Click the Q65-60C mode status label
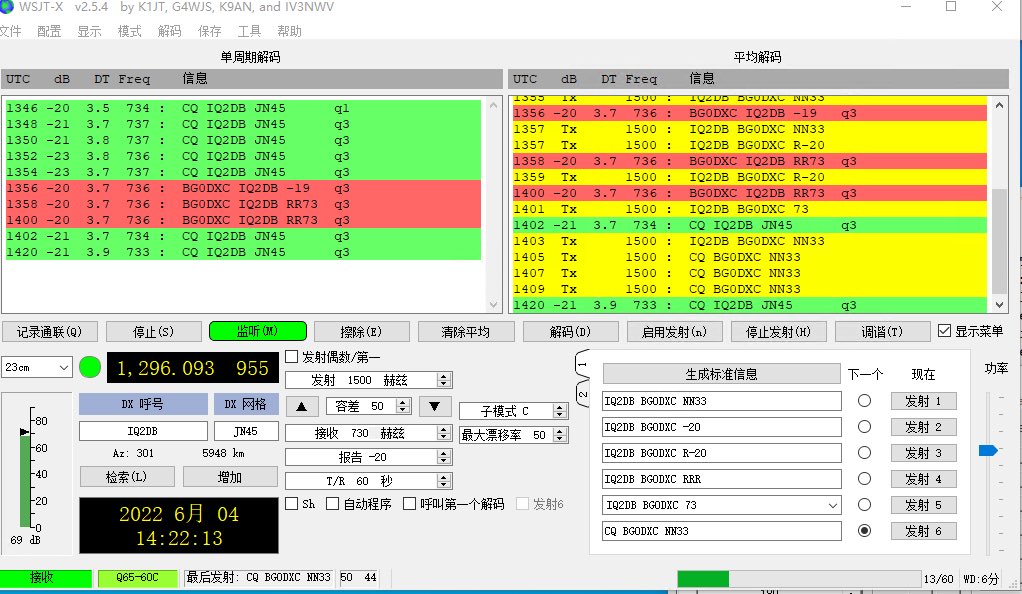 (138, 578)
